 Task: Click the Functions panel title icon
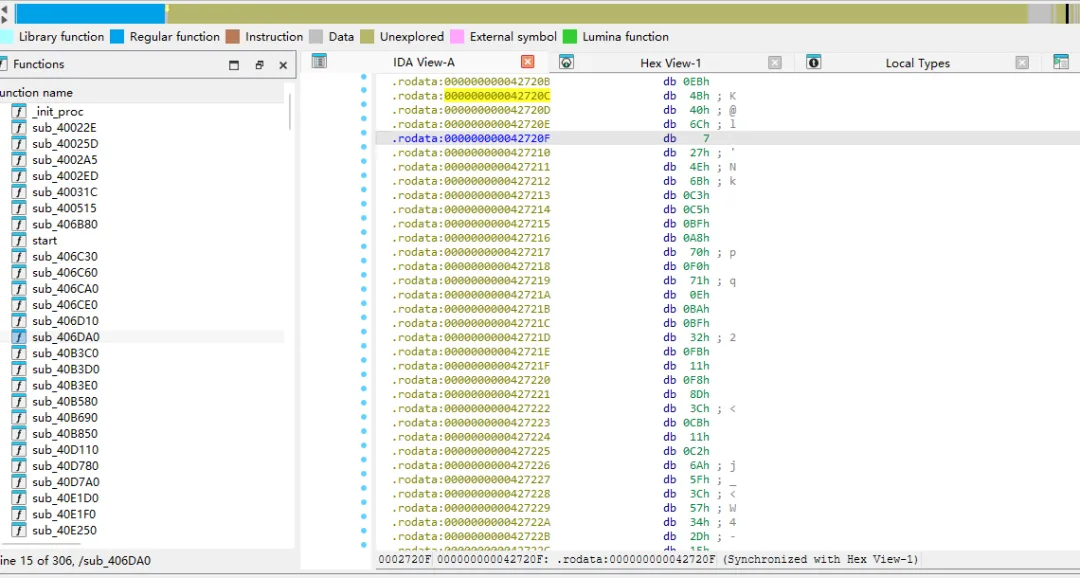coord(3,63)
